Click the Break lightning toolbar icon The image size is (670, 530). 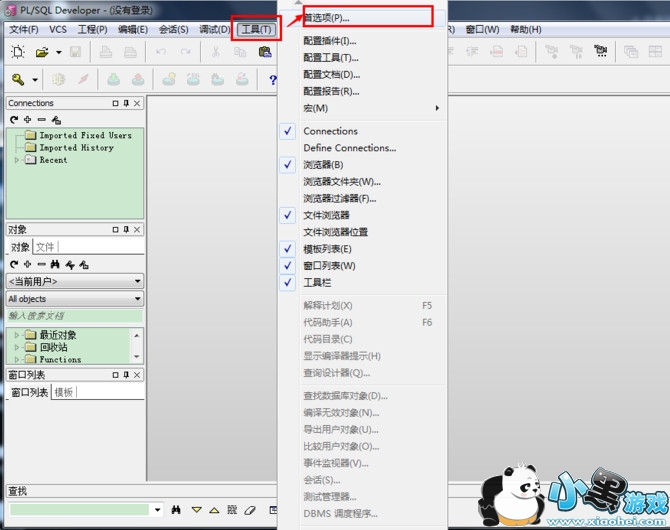(83, 80)
